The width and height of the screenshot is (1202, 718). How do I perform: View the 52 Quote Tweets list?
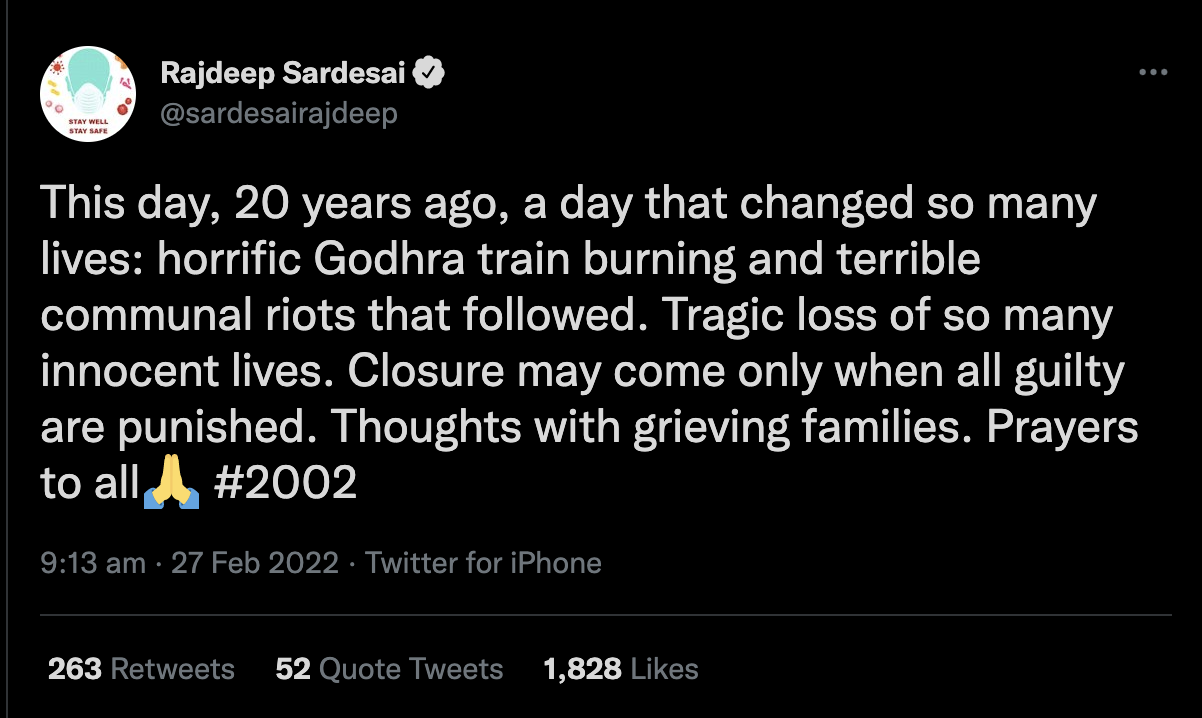[389, 669]
